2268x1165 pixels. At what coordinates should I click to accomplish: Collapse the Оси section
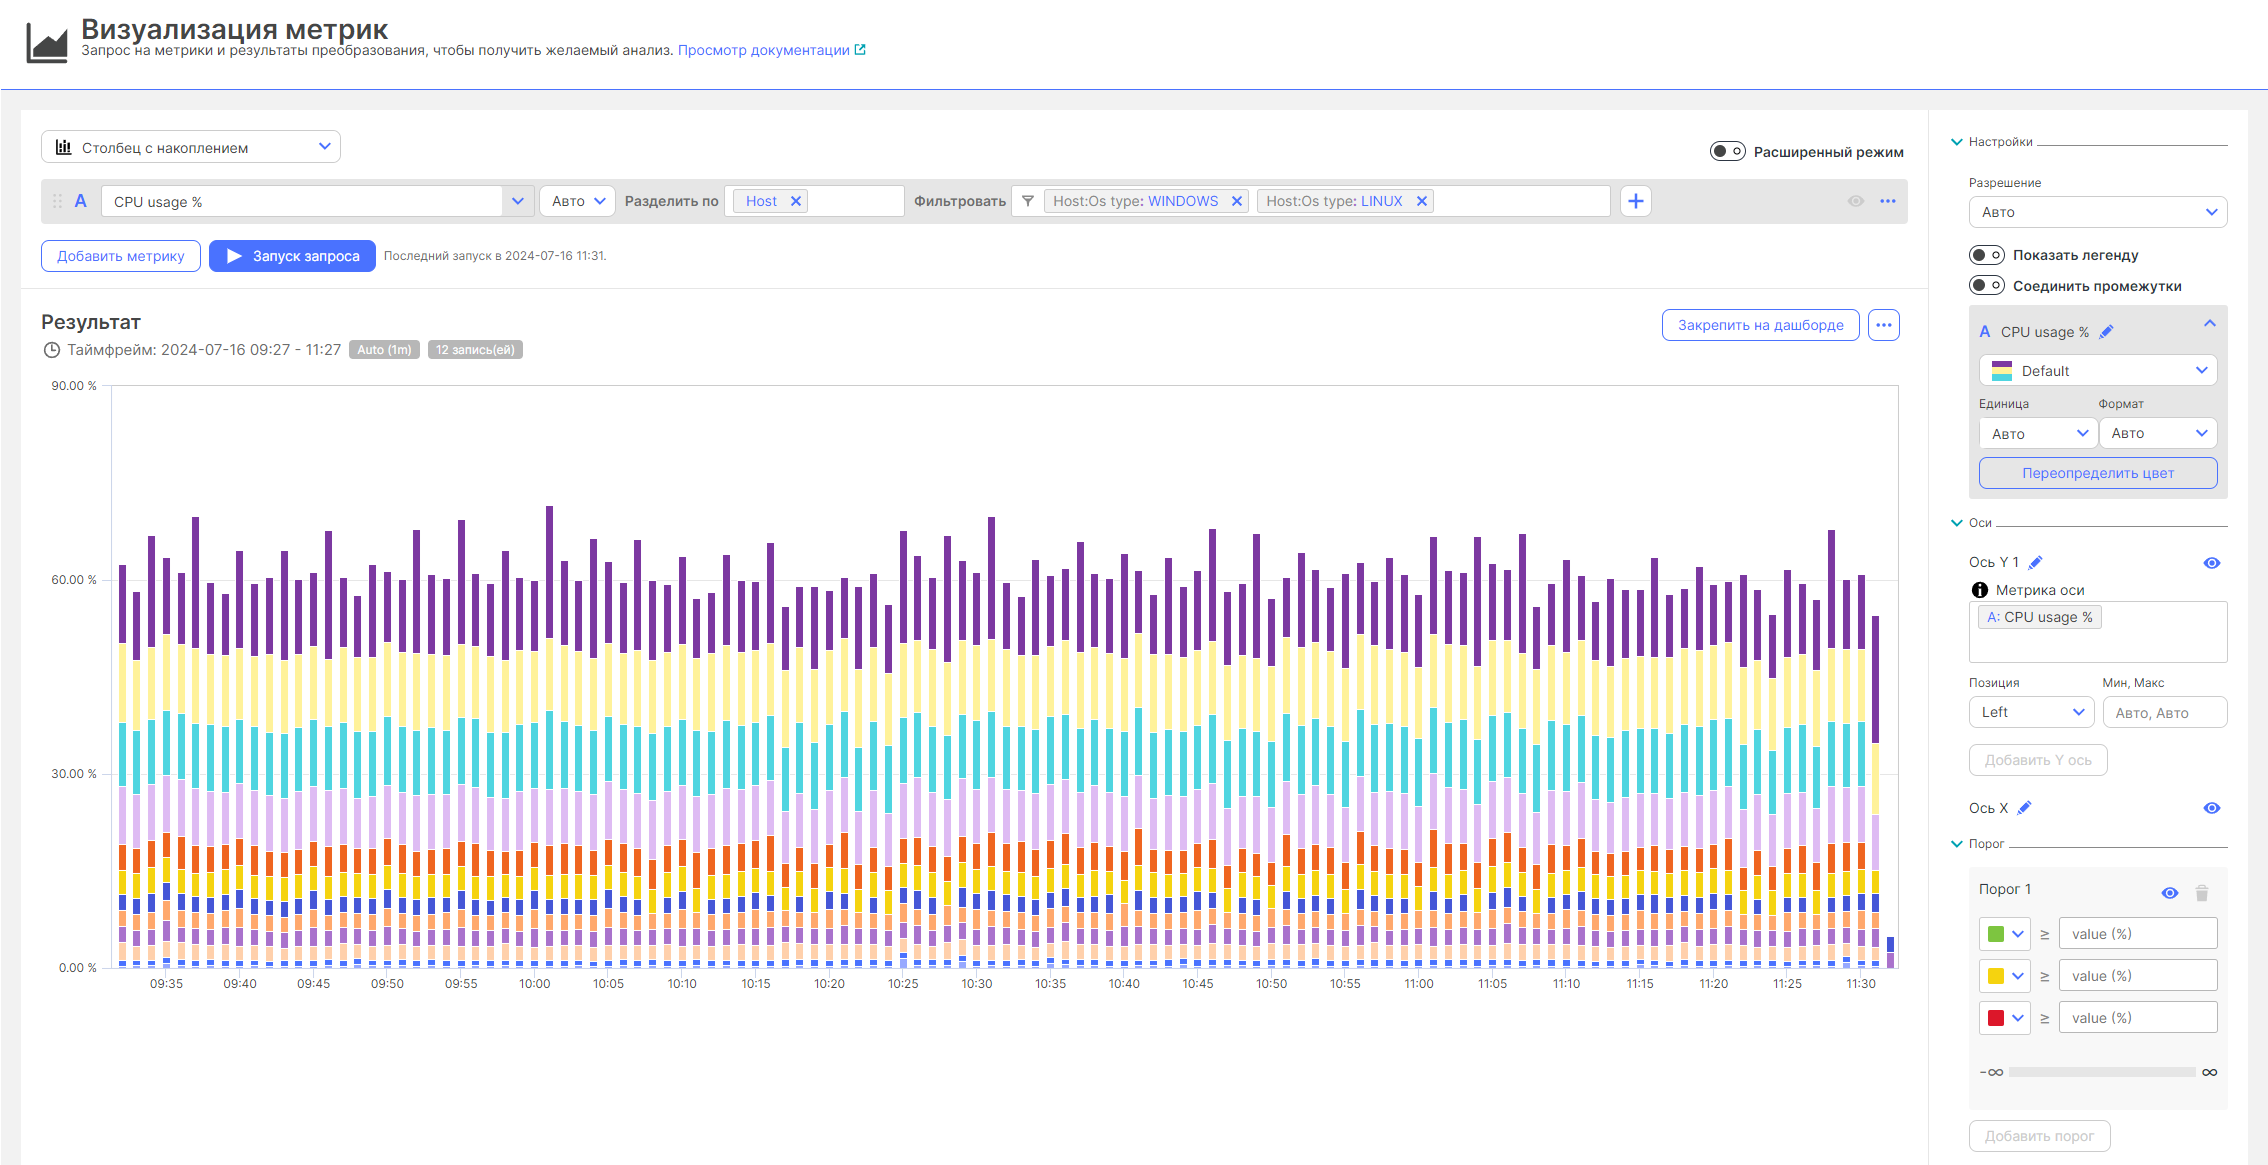tap(1957, 523)
